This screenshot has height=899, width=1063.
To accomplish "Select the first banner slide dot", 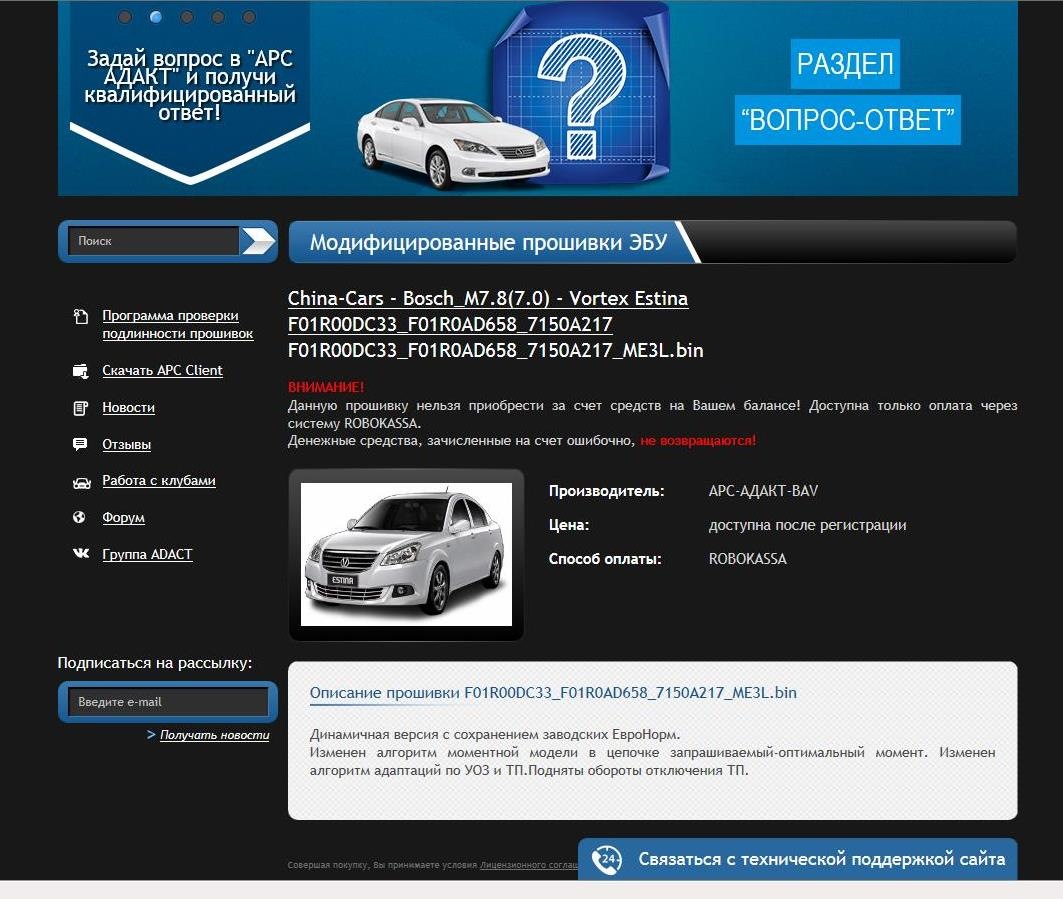I will pos(125,17).
